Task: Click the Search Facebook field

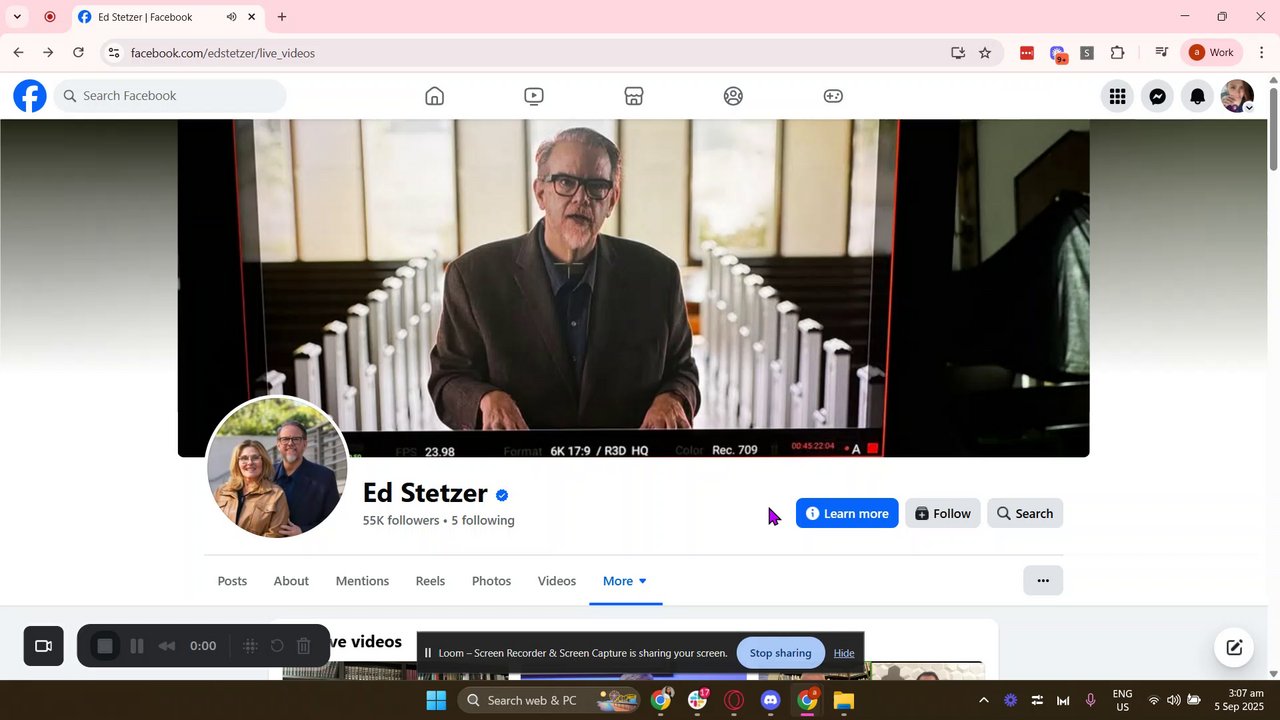Action: pyautogui.click(x=170, y=96)
